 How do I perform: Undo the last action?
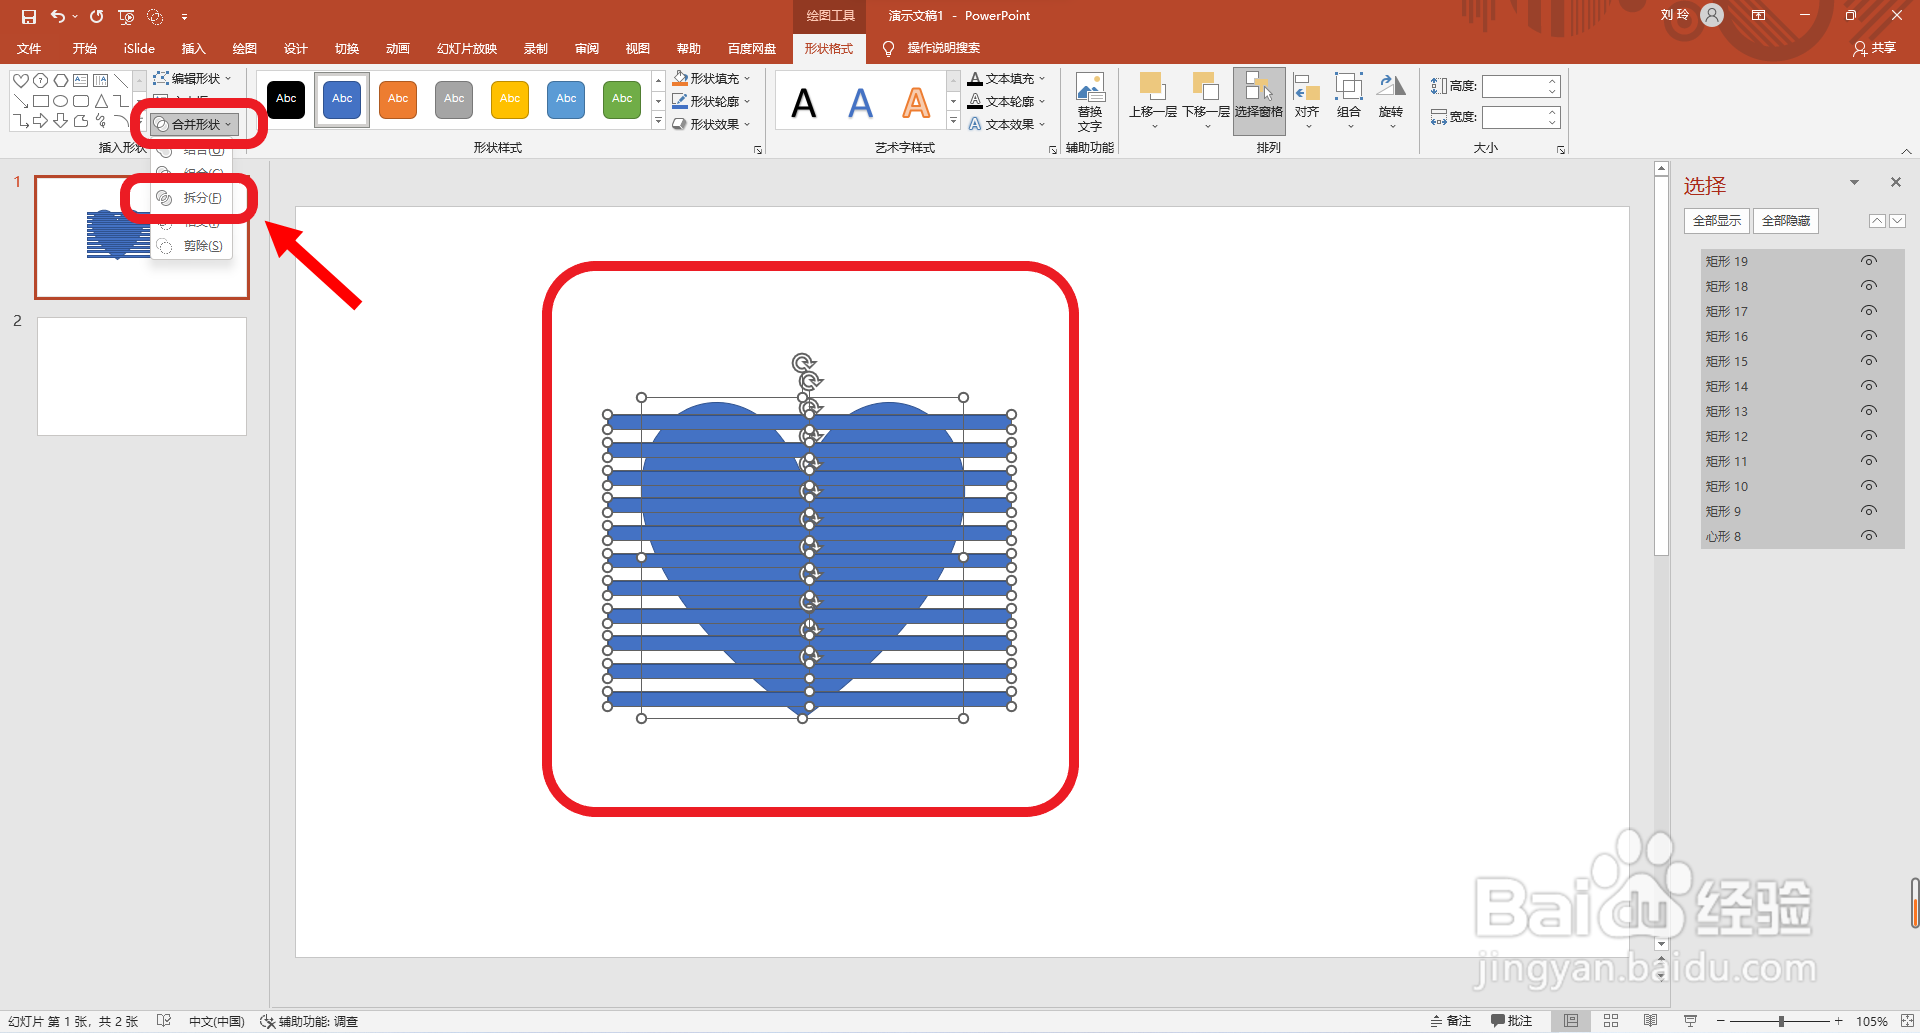pos(58,16)
